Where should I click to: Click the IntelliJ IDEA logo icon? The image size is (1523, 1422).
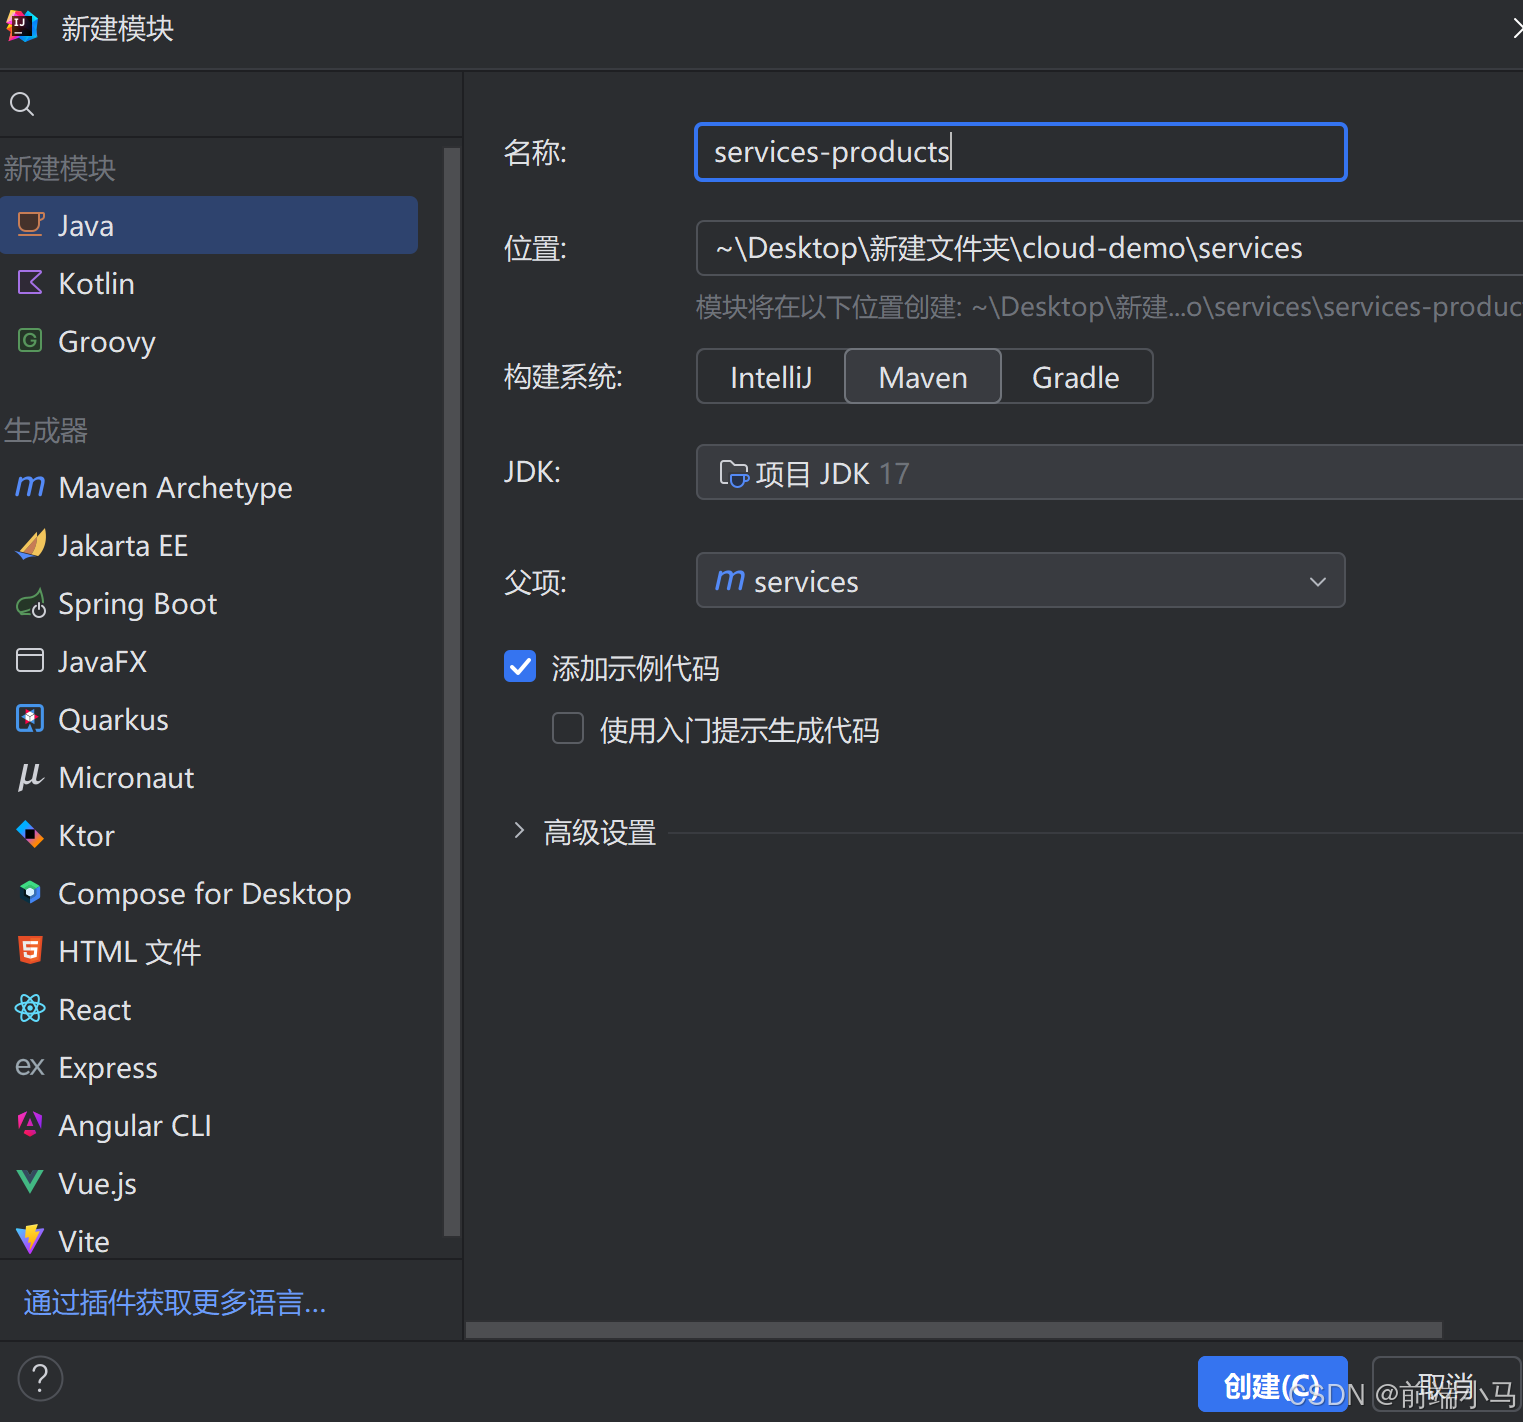click(22, 27)
